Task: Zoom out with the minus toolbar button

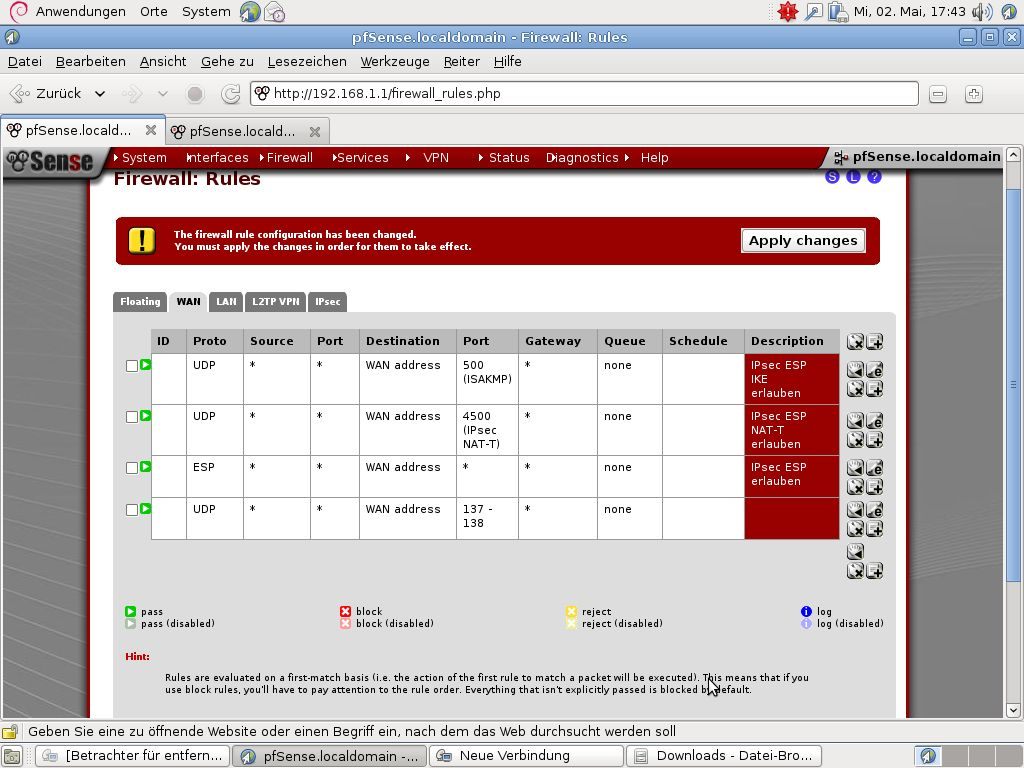Action: tap(938, 94)
